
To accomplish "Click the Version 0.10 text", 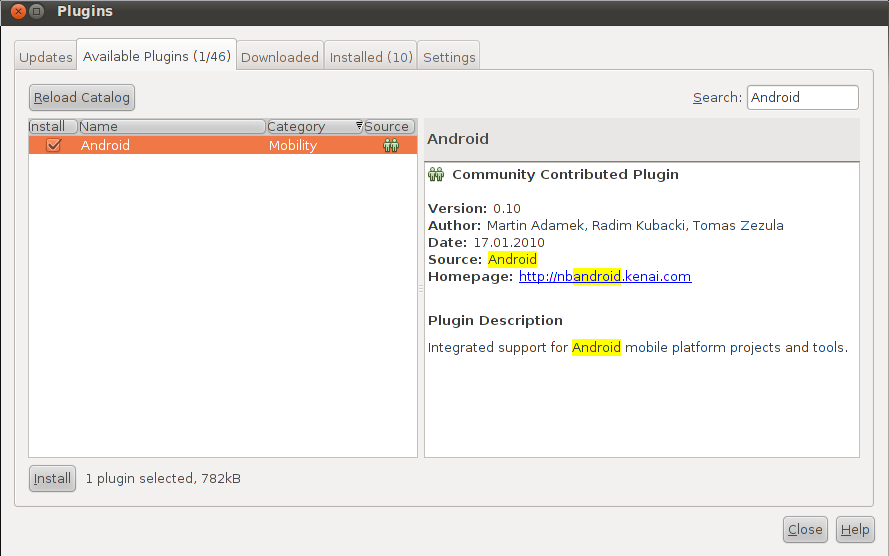I will (474, 209).
